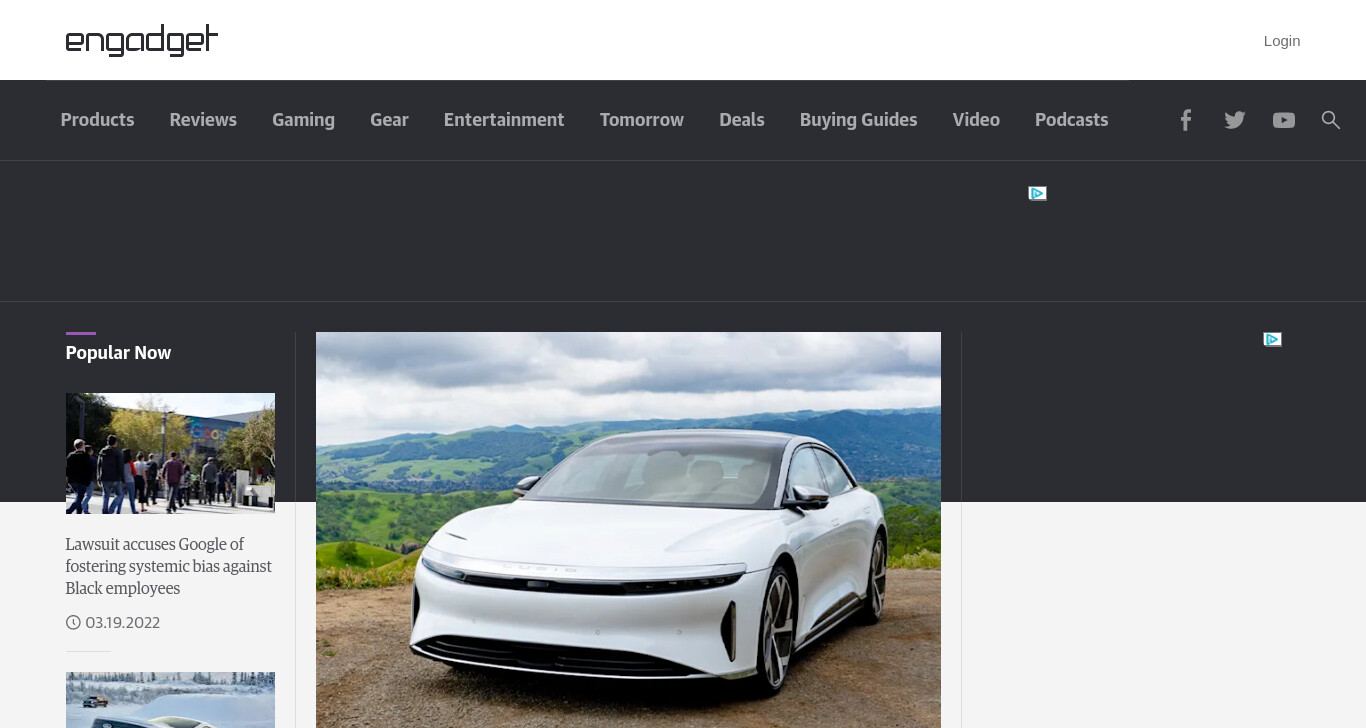Click the Google campus crowd thumbnail
Screen dimensions: 1366x728
(x=170, y=453)
